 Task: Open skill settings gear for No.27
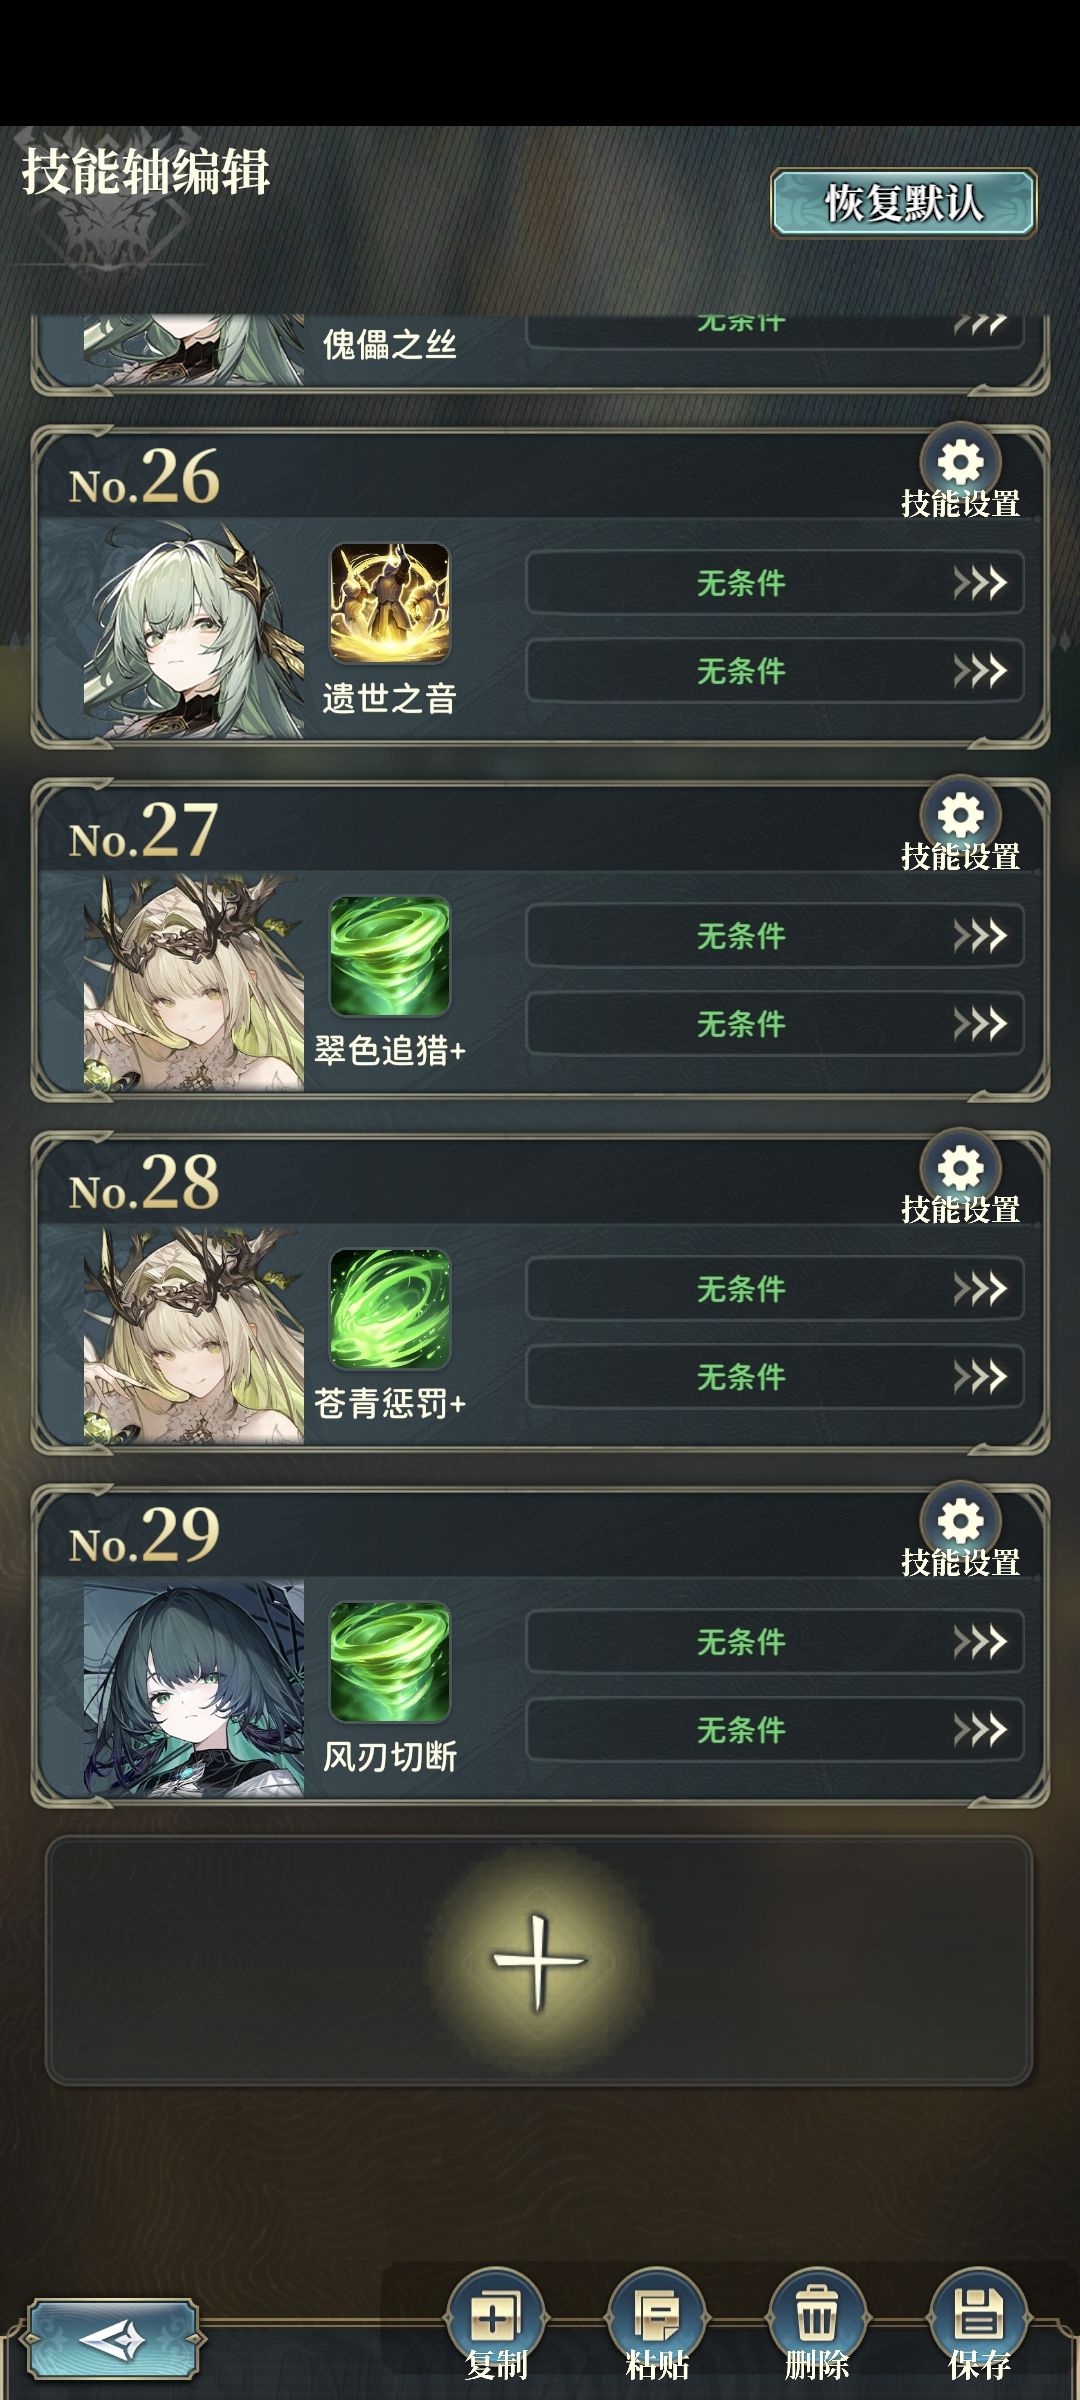click(x=960, y=816)
